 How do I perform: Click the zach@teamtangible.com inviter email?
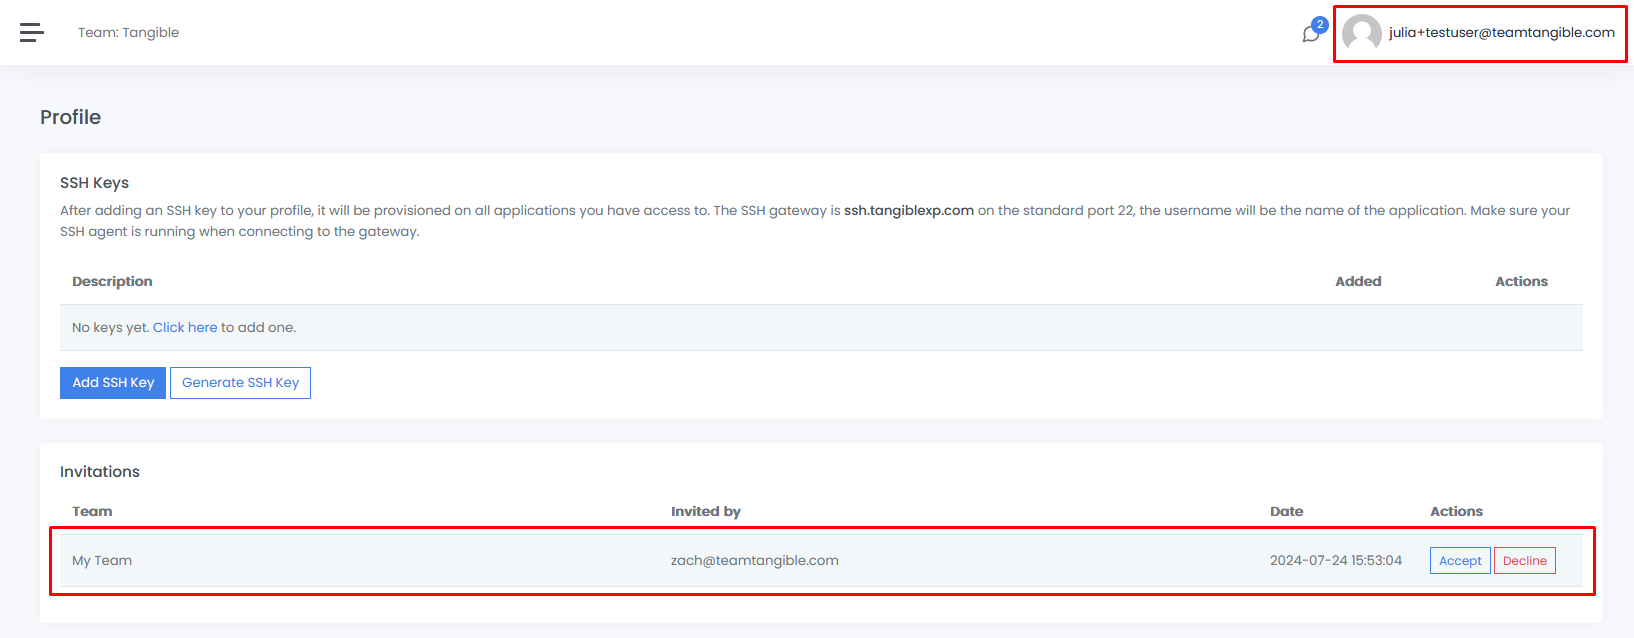pos(754,561)
